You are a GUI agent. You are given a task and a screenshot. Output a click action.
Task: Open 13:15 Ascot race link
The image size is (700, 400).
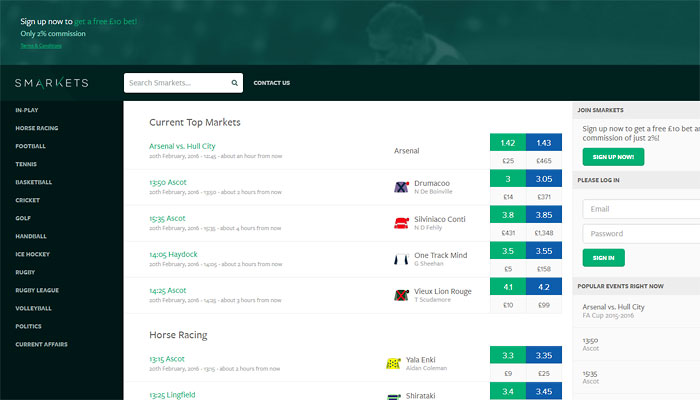(167, 359)
